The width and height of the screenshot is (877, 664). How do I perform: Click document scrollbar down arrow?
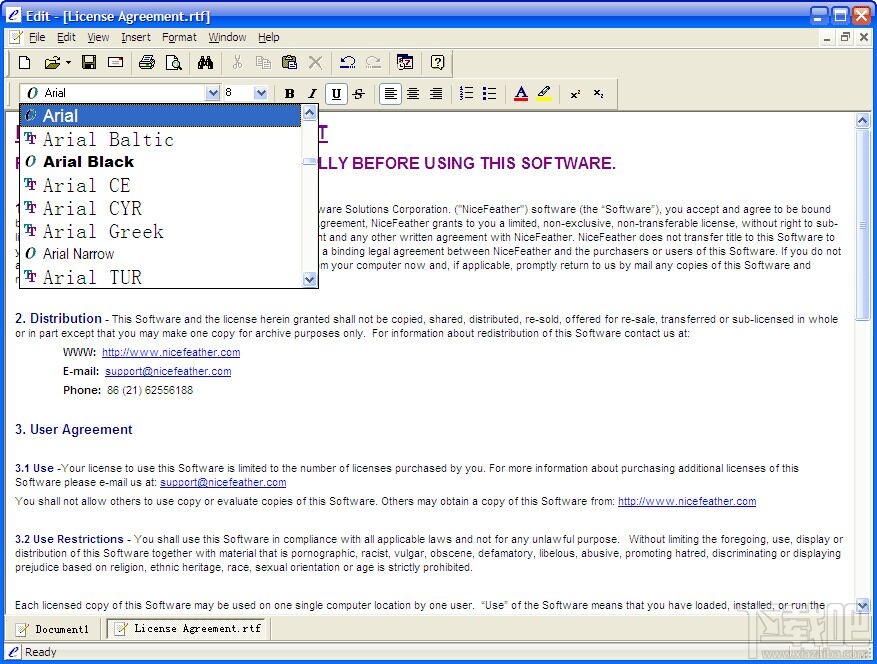tap(862, 605)
